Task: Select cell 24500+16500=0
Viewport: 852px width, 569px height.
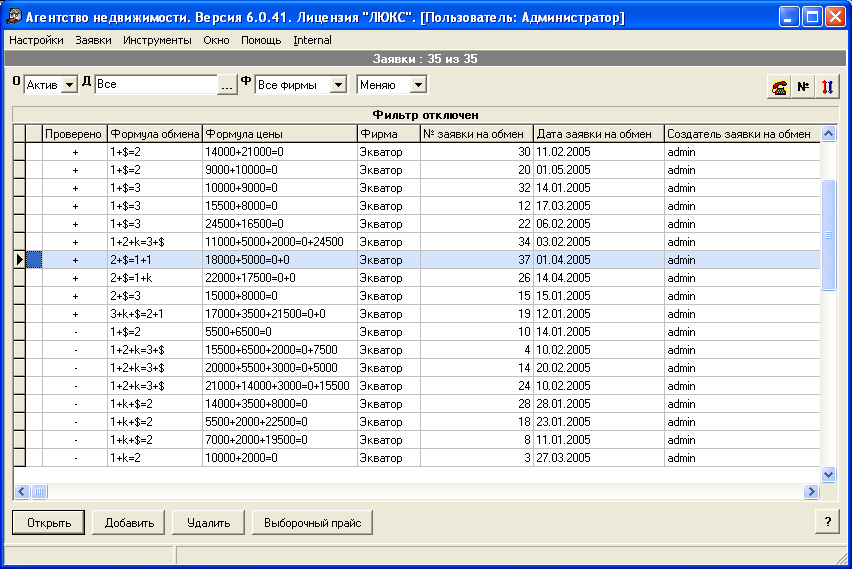Action: tap(280, 224)
